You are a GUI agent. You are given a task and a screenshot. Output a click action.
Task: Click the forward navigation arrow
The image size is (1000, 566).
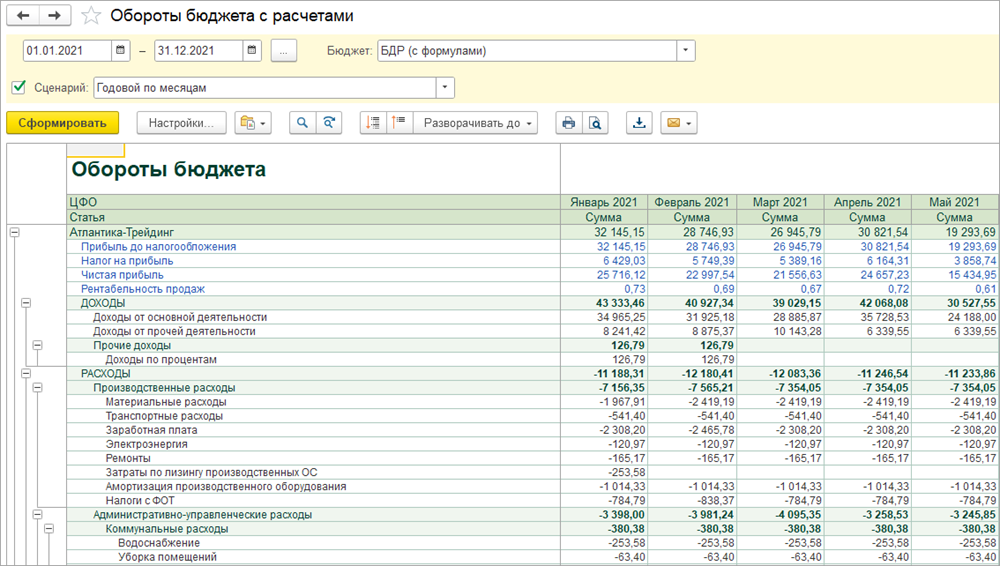[54, 16]
